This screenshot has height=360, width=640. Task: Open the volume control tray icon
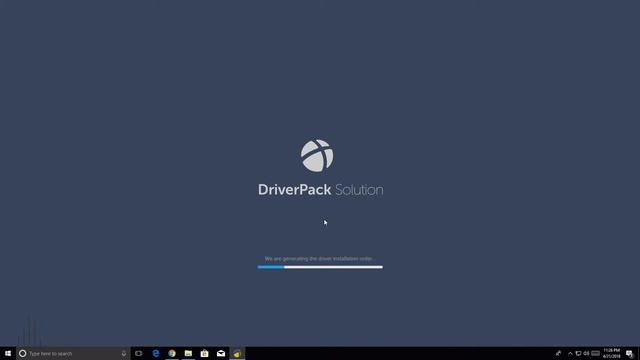point(587,353)
